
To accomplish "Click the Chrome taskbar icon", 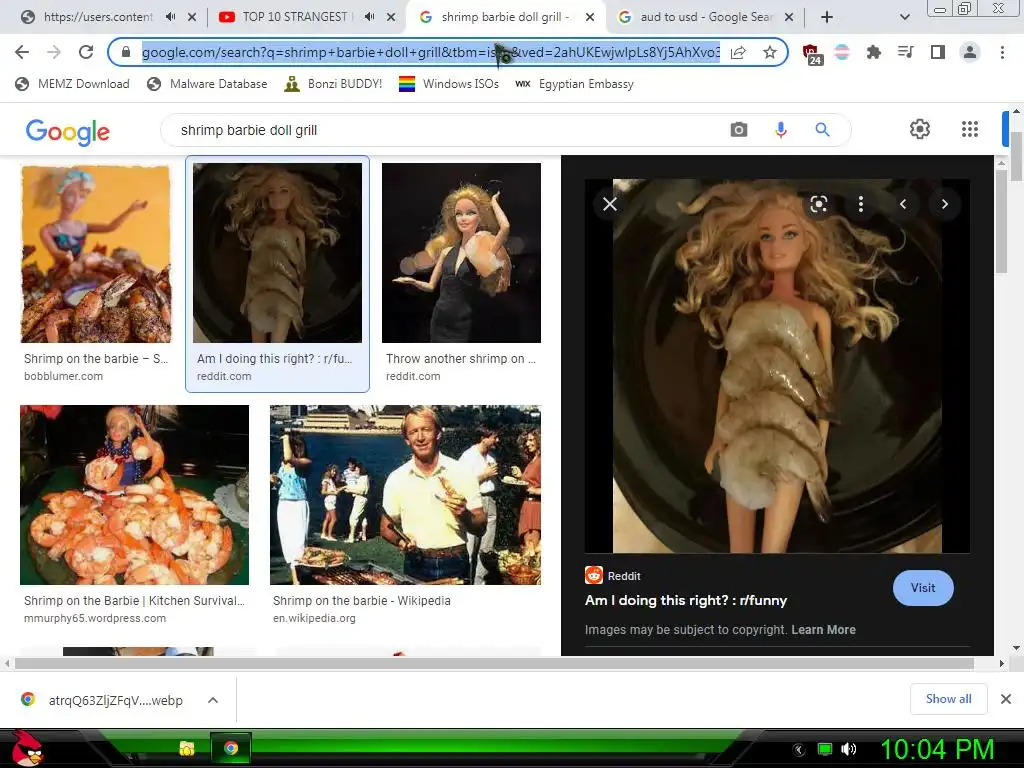I will tap(231, 748).
